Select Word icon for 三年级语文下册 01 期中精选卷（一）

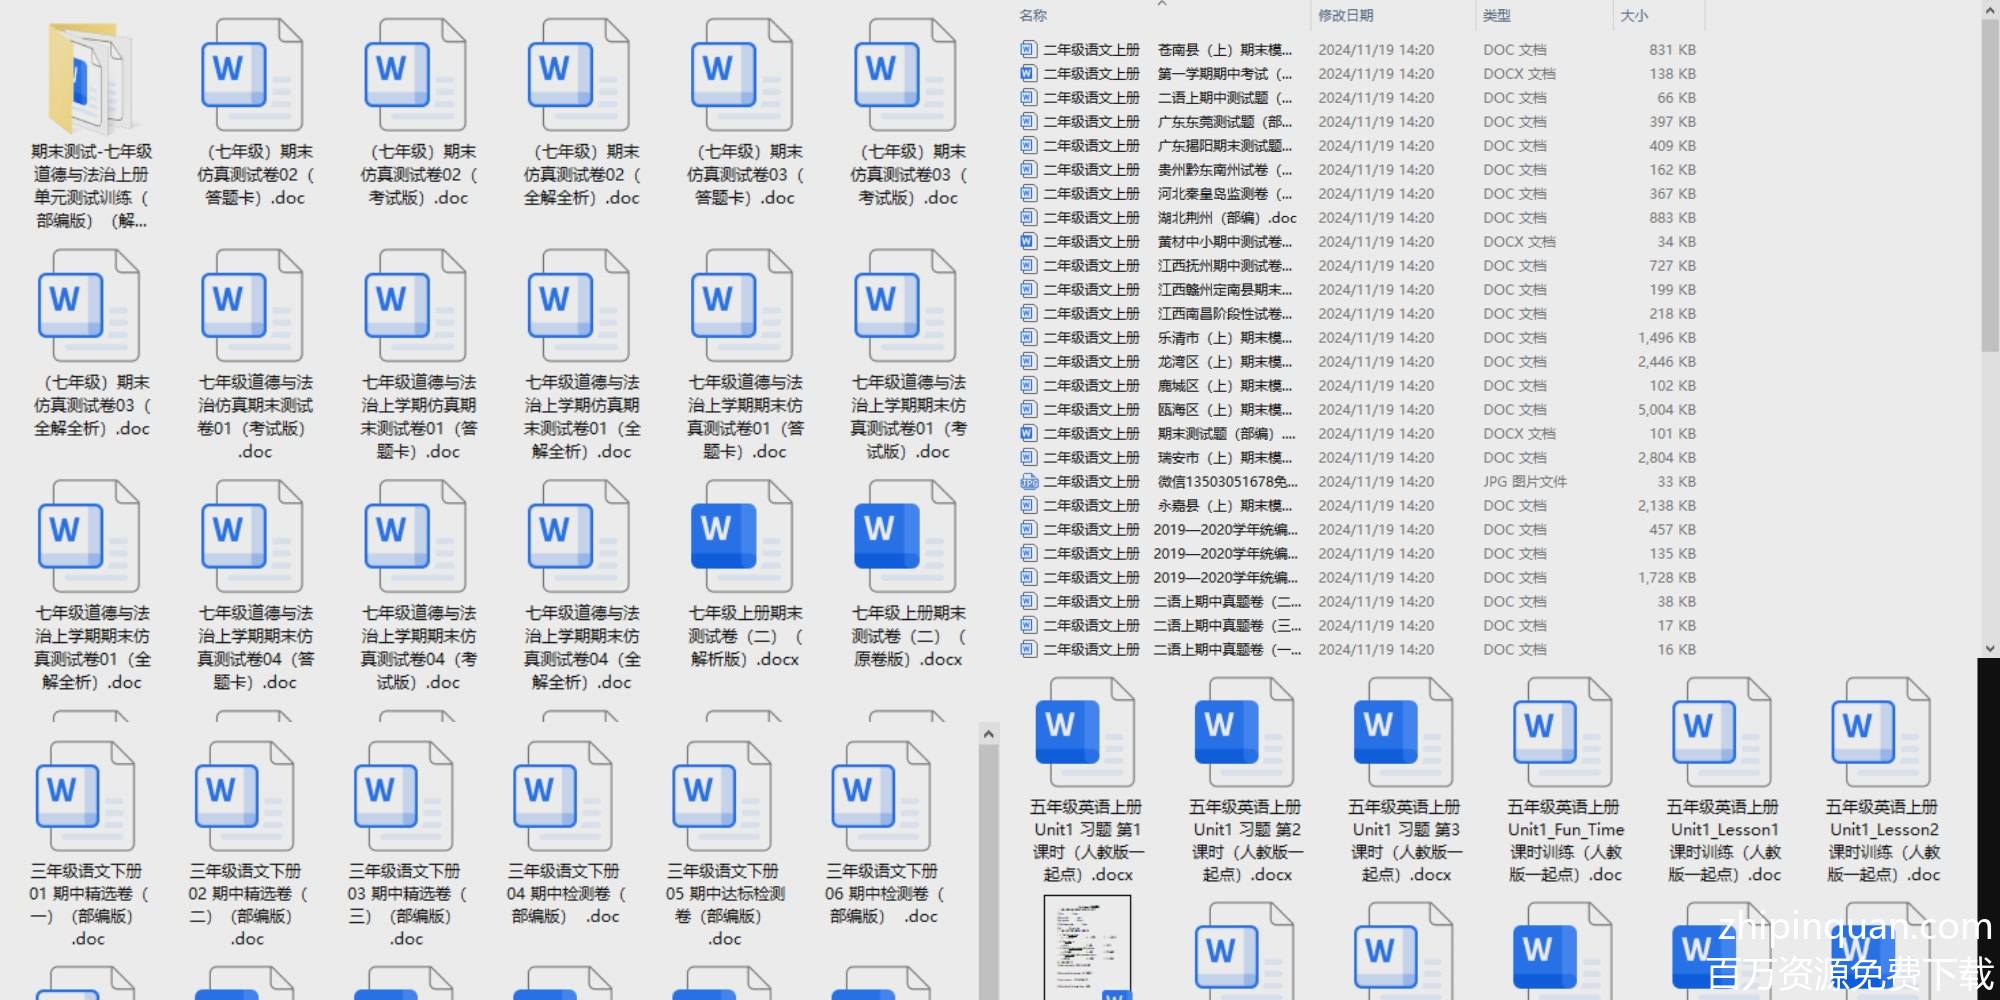click(86, 797)
